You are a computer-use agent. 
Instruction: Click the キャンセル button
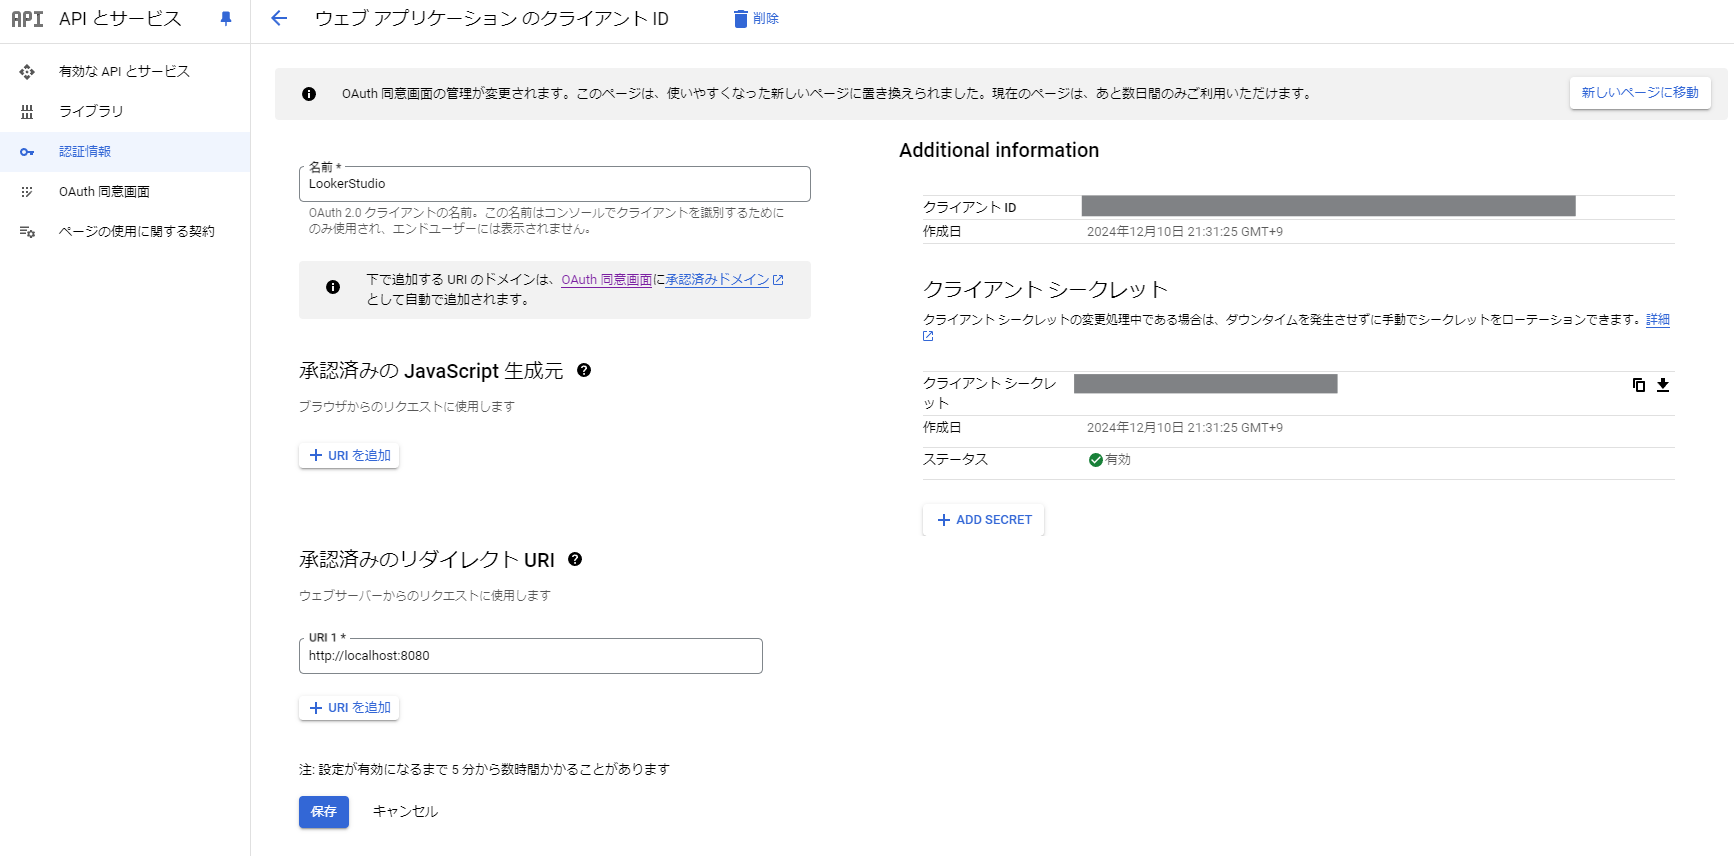click(405, 812)
